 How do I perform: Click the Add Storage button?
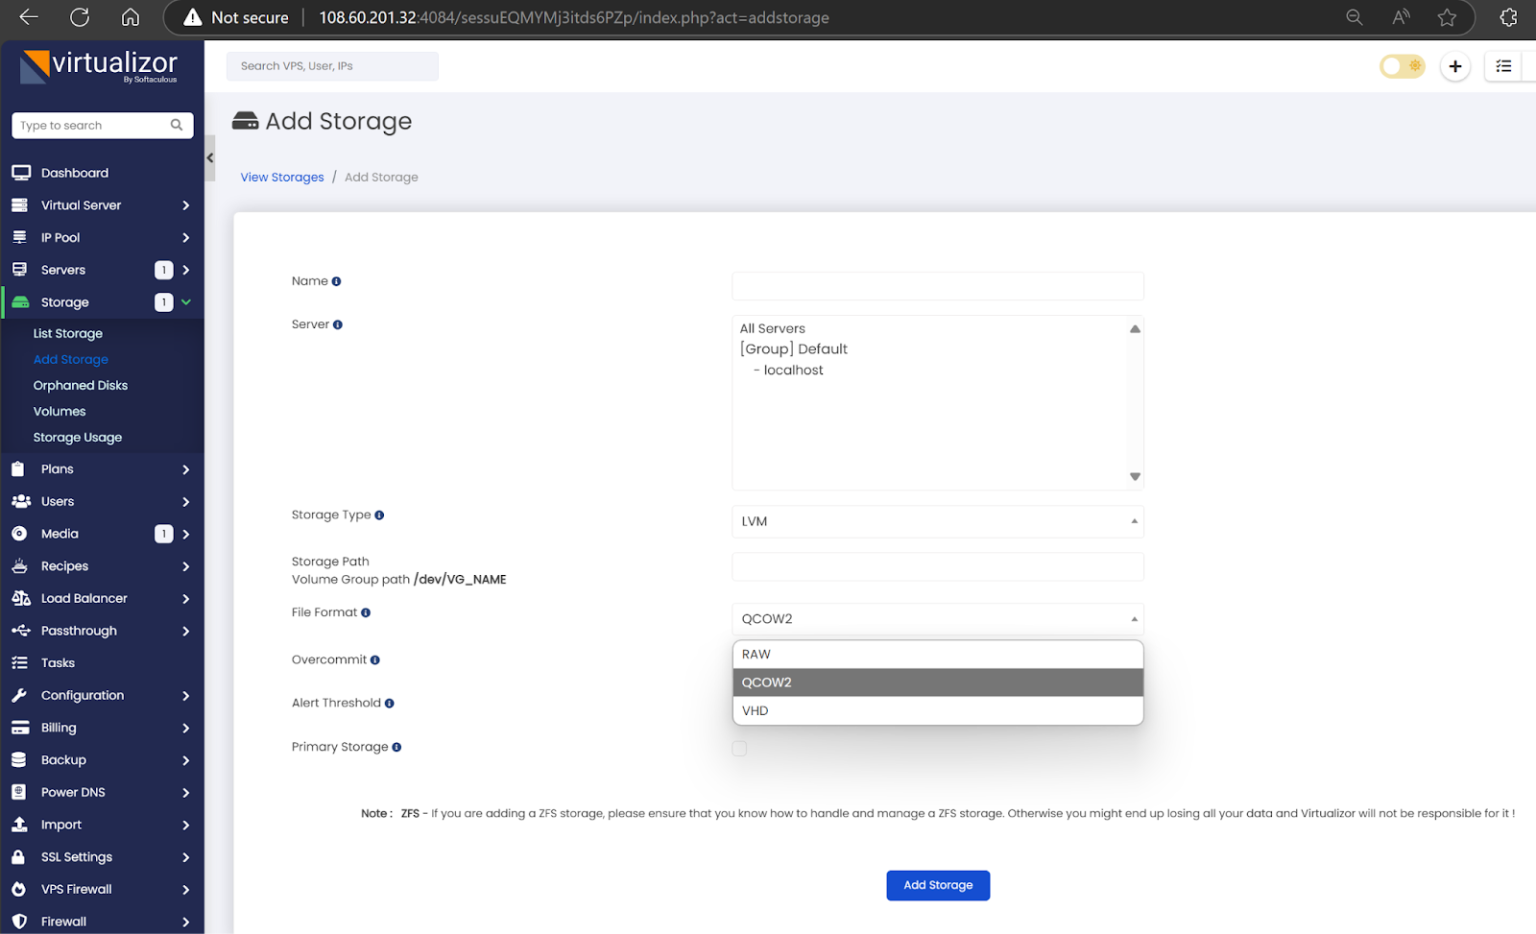[x=938, y=885]
